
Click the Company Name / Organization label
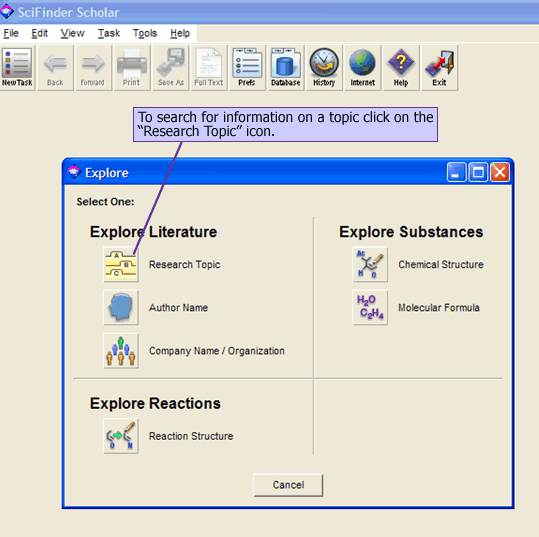(217, 351)
